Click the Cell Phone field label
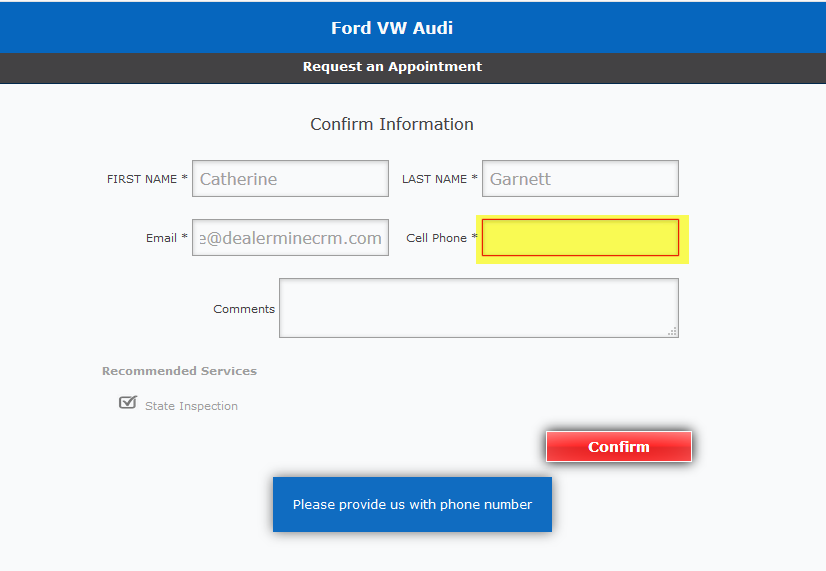 436,239
